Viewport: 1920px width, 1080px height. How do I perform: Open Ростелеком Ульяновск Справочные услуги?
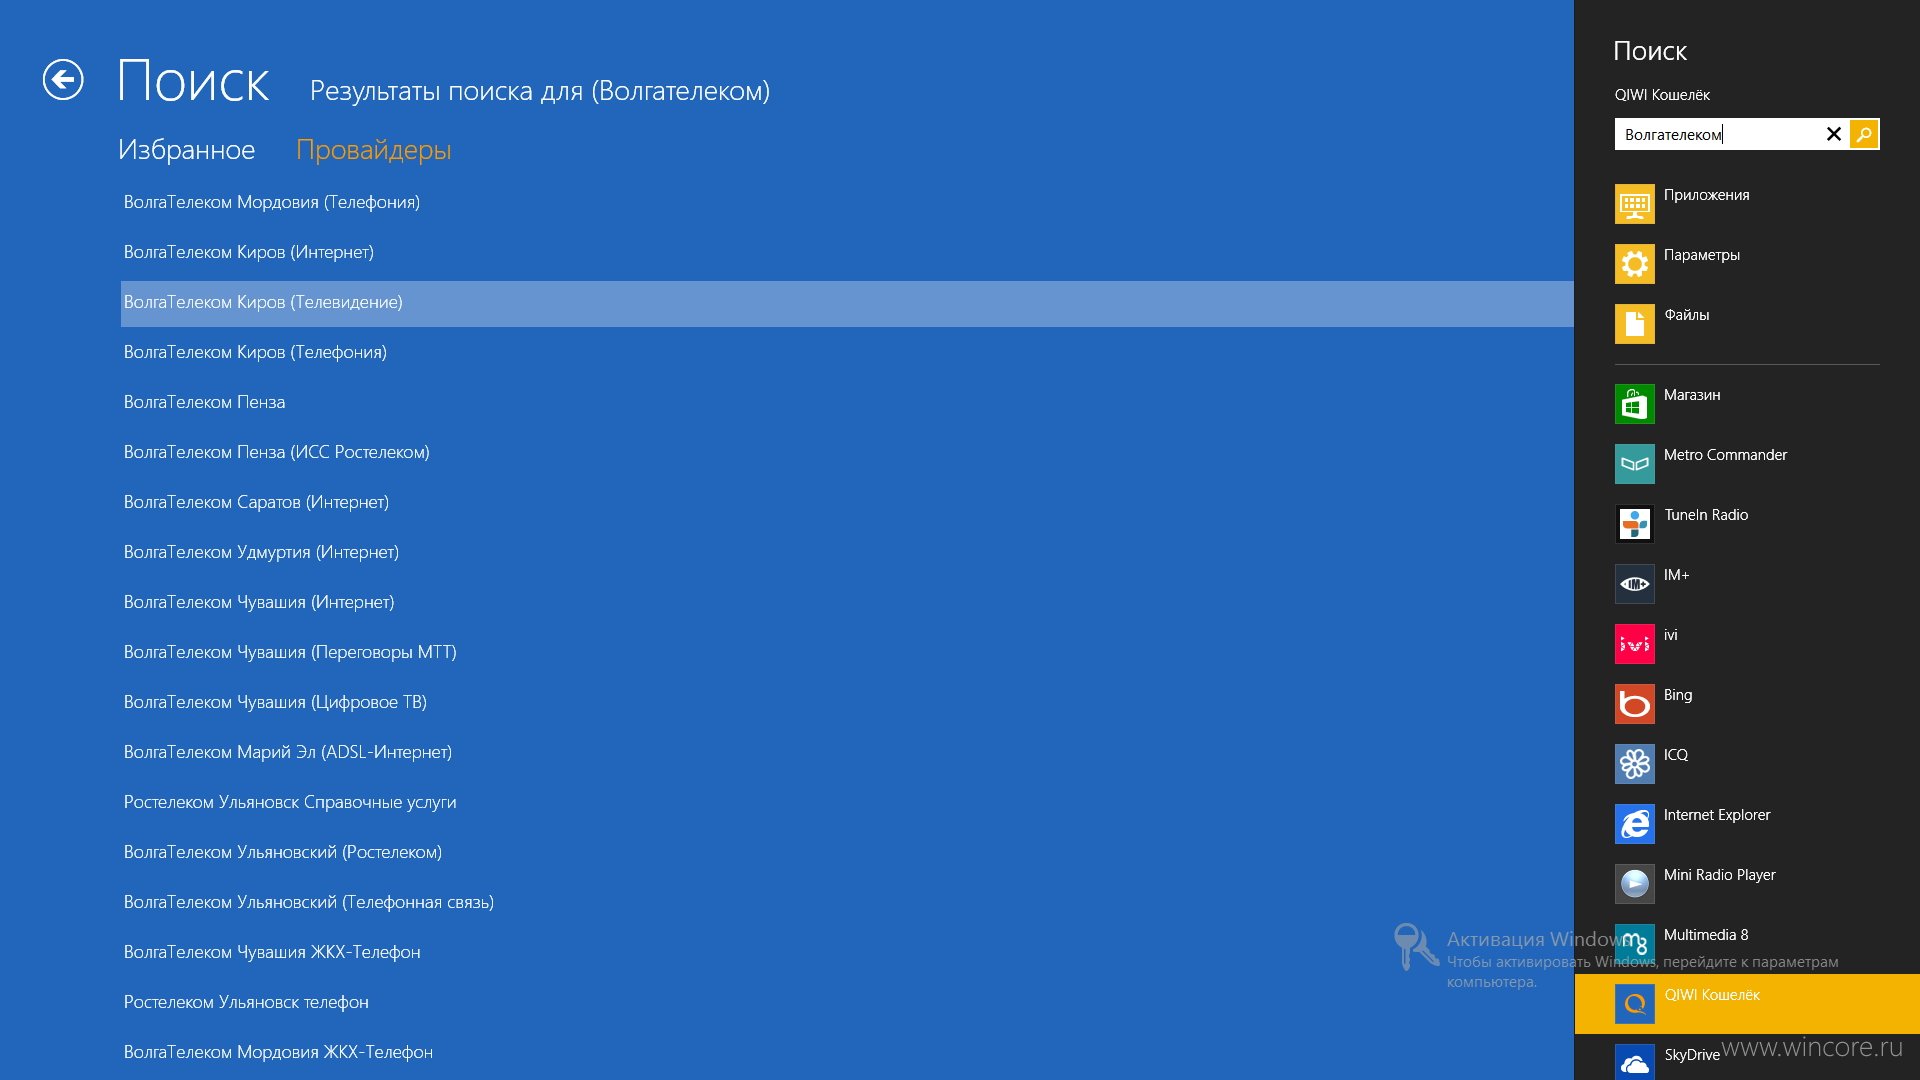290,802
